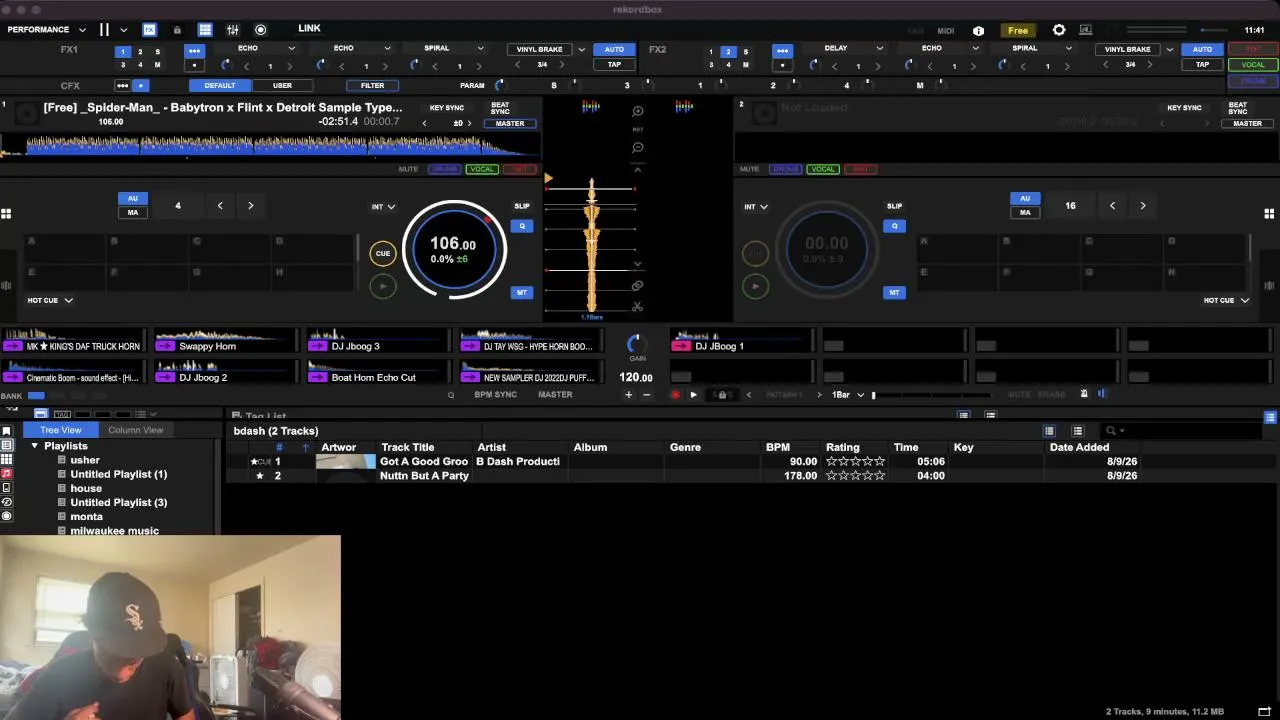Open deck 1 HOT CUE pad mode dropdown
Viewport: 1280px width, 720px height.
[50, 300]
